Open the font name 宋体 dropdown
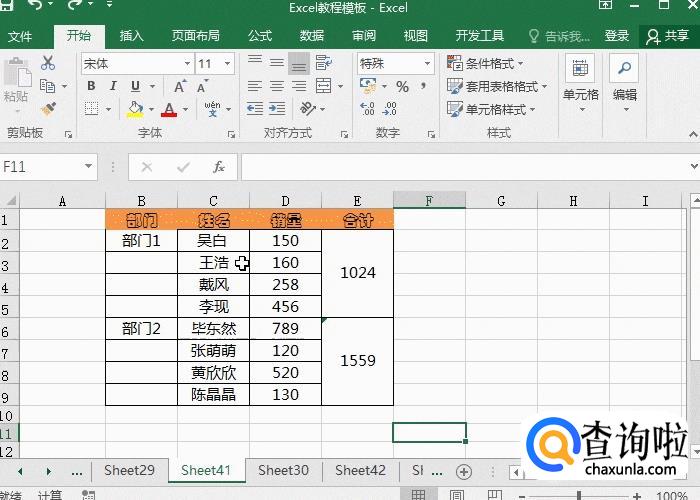This screenshot has width=700, height=500. pyautogui.click(x=188, y=63)
